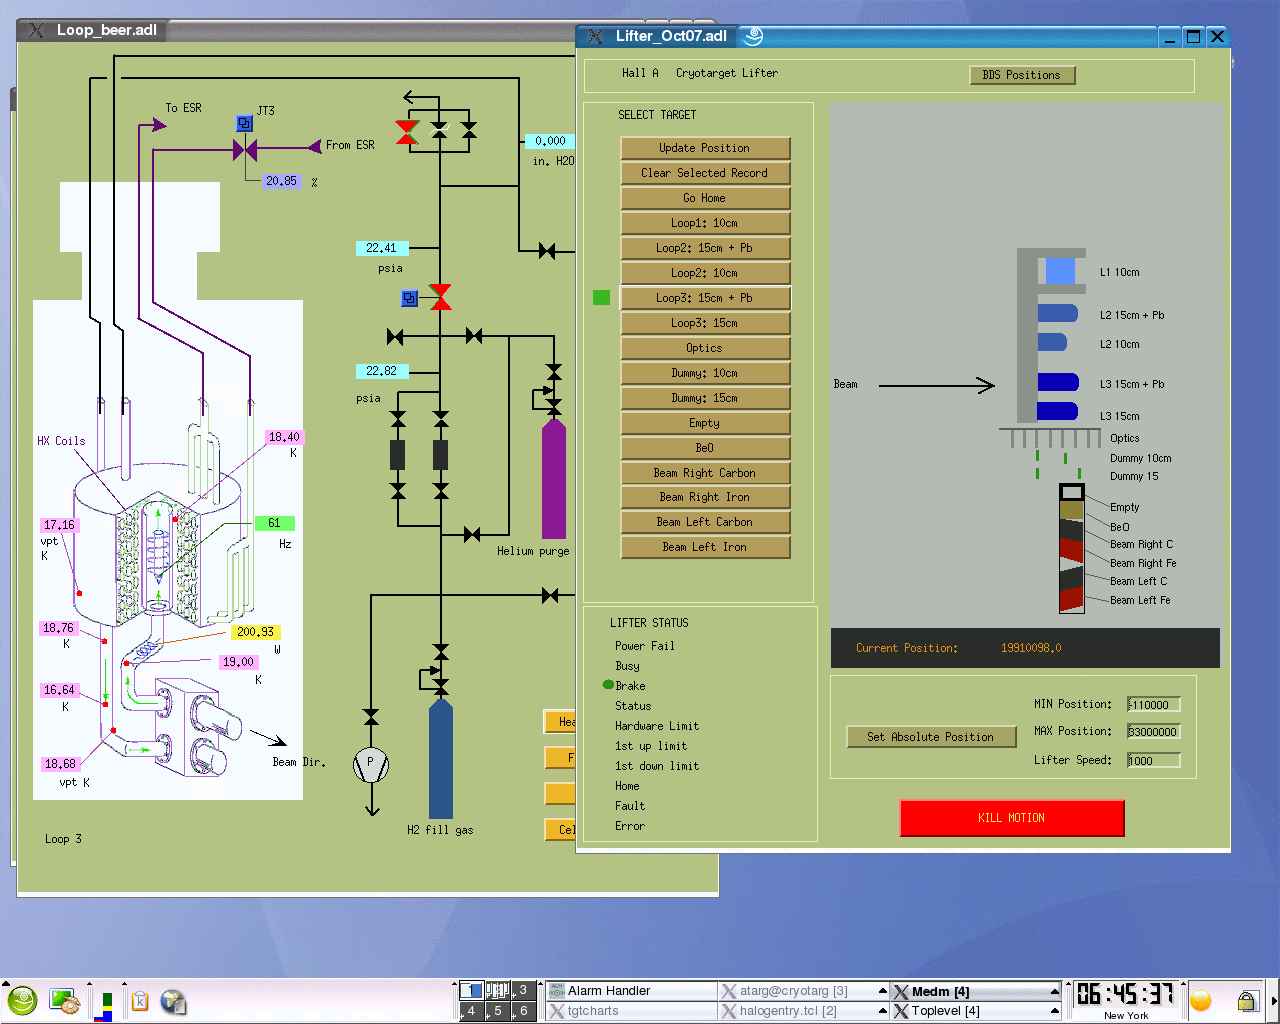Select the BeO target
Viewport: 1280px width, 1024px height.
click(x=705, y=448)
